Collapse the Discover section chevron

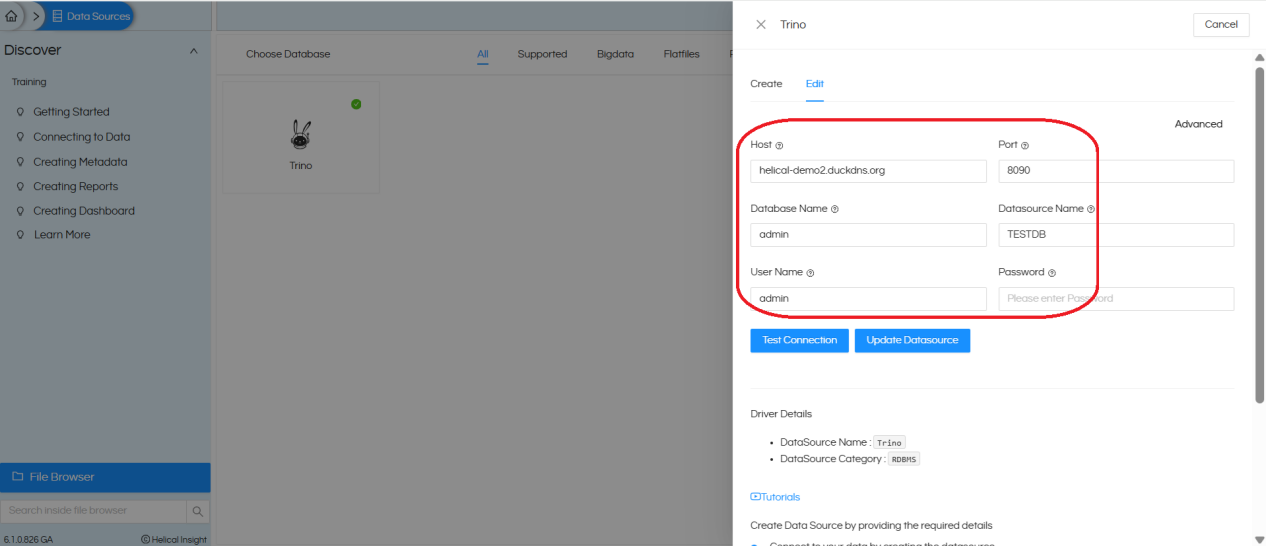pos(194,51)
